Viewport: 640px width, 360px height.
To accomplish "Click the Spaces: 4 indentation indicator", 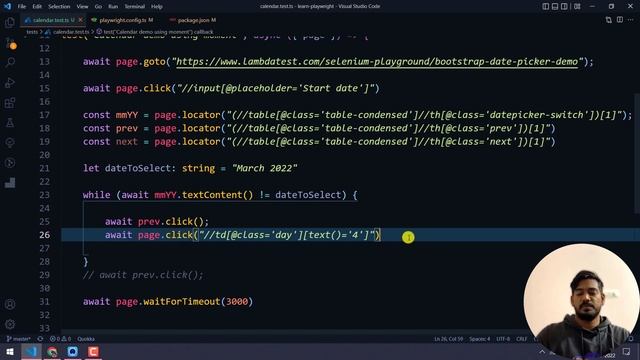I will point(479,339).
